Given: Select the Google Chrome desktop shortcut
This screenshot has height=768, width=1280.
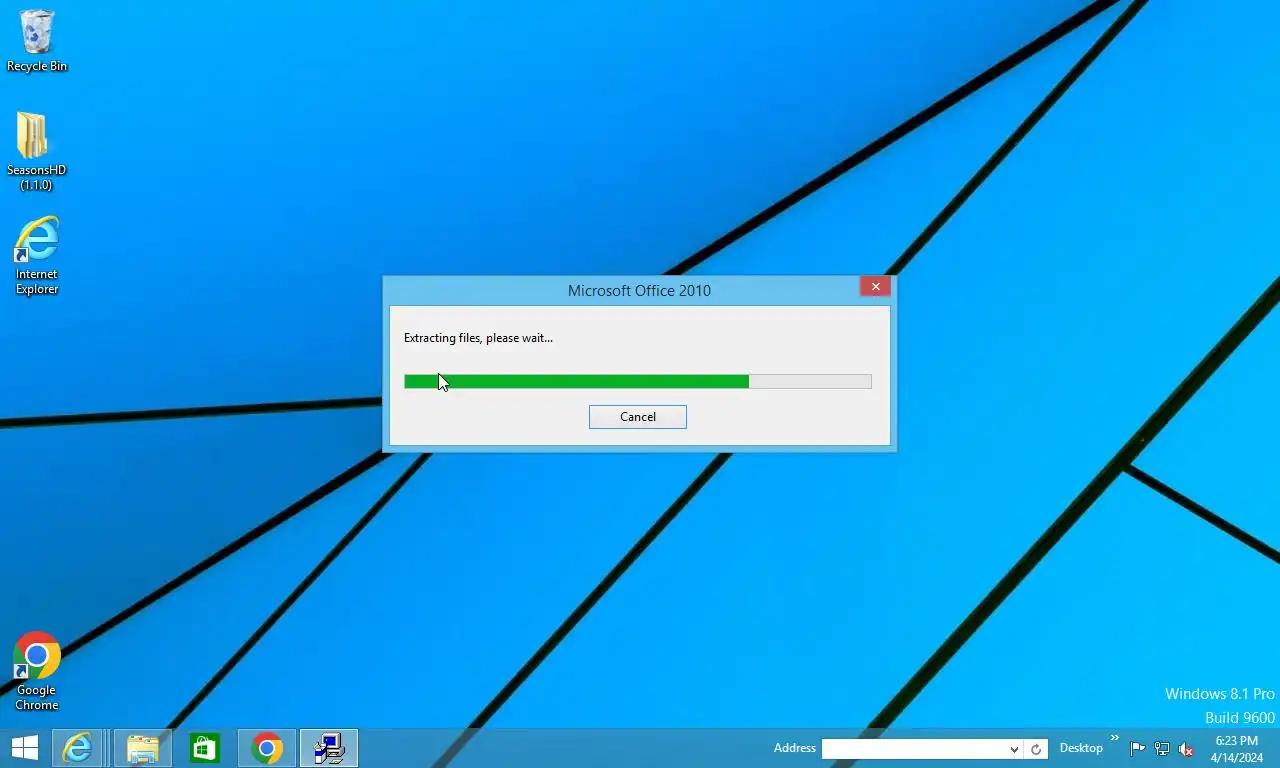Looking at the screenshot, I should (37, 671).
